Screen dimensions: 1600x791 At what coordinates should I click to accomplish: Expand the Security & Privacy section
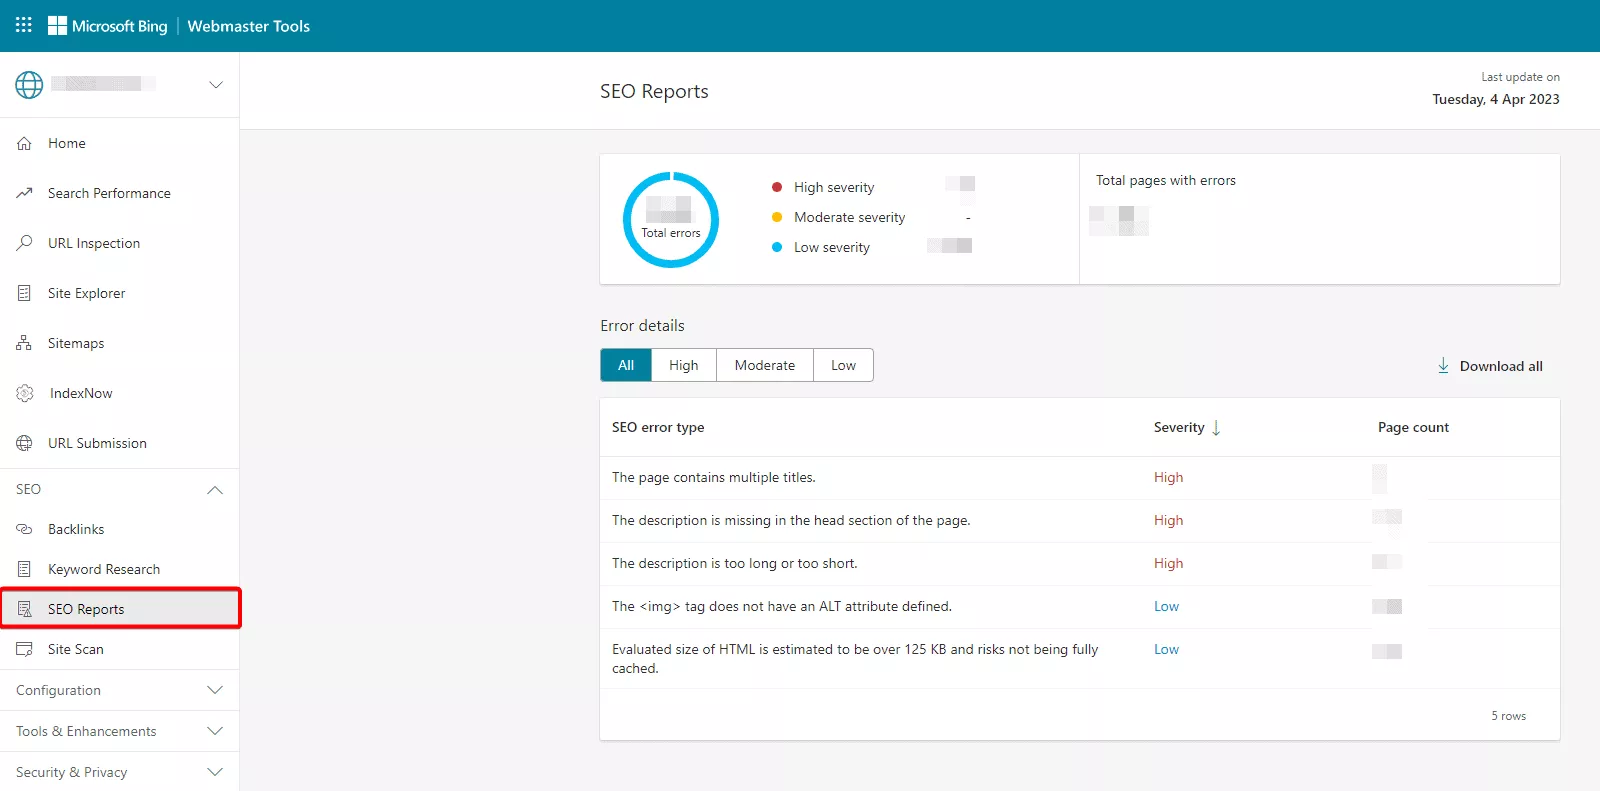(x=214, y=772)
